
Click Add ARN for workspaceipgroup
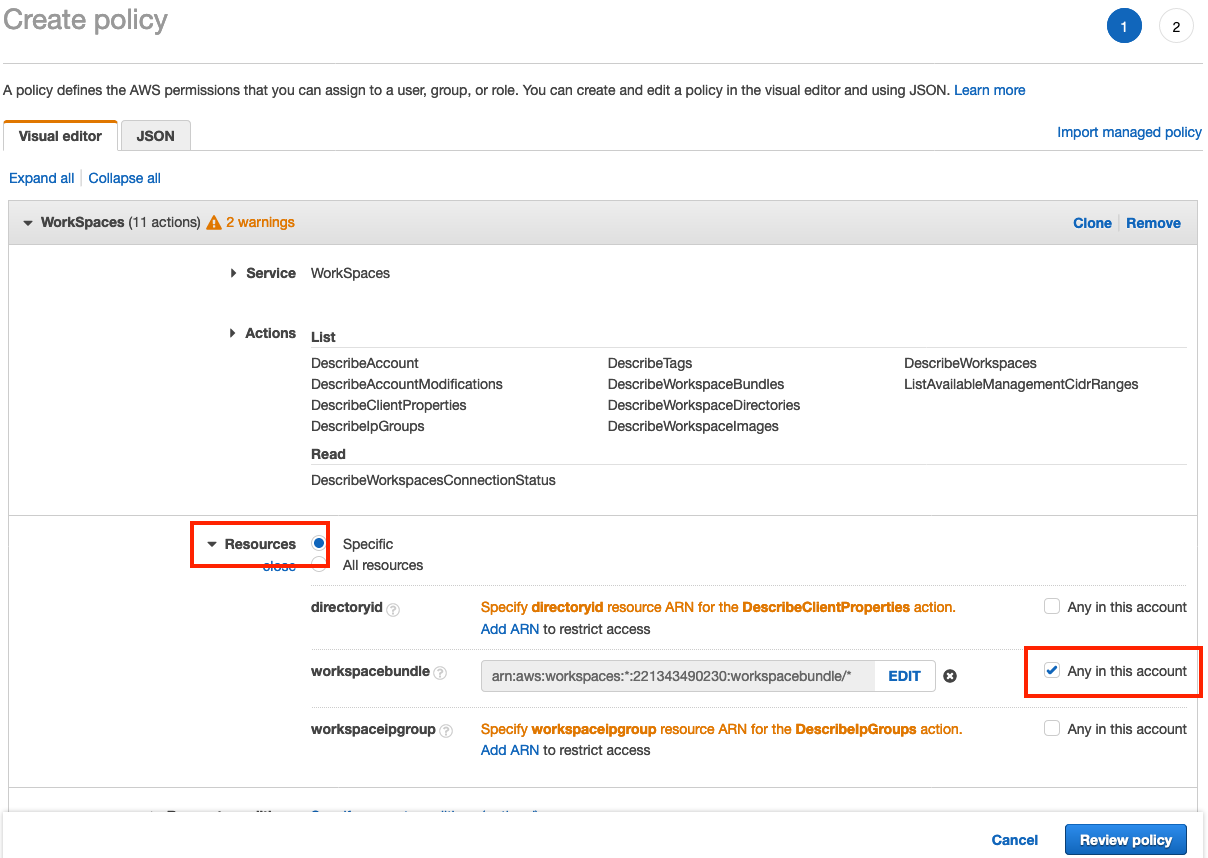(x=510, y=750)
